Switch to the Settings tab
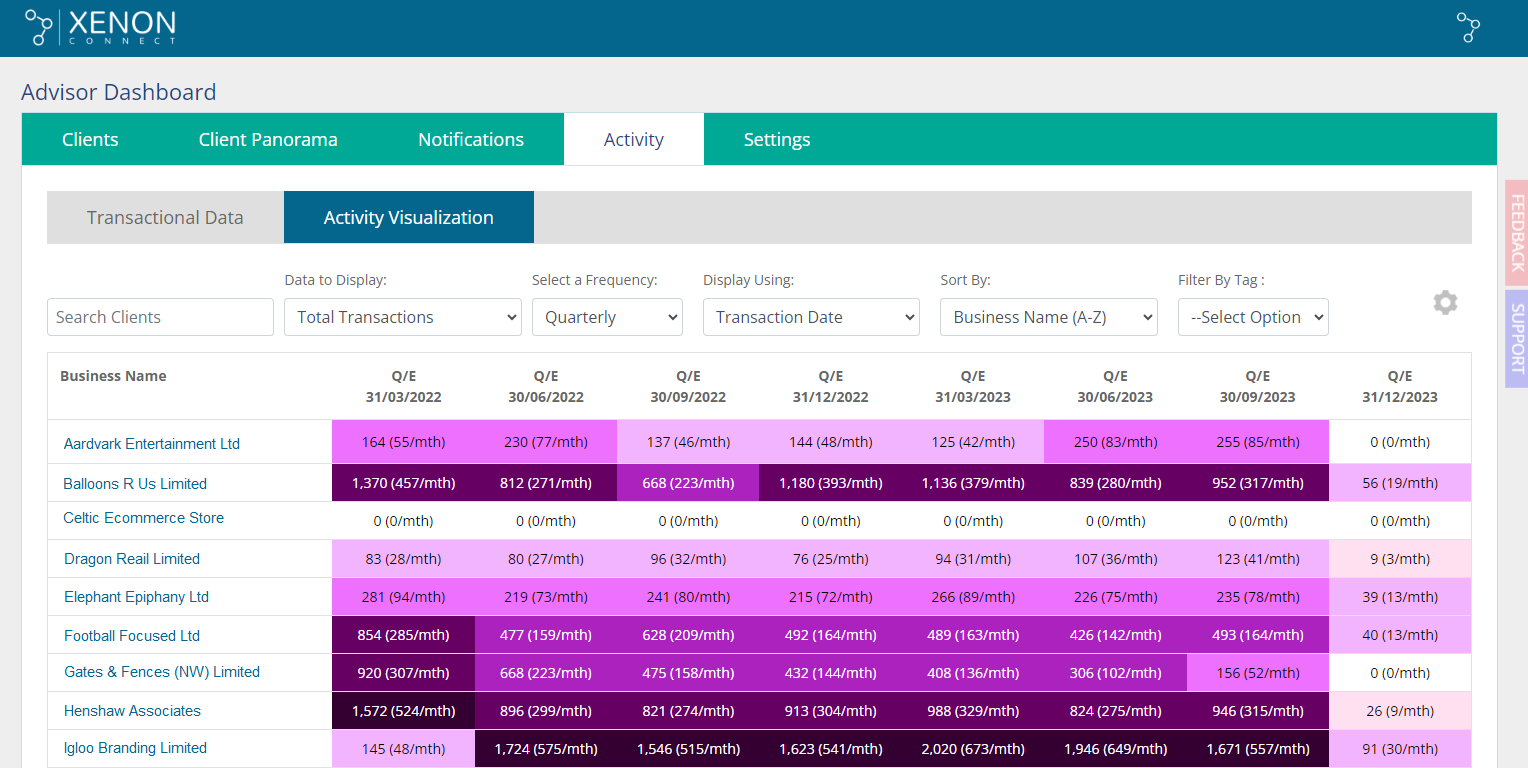The image size is (1528, 768). pos(777,139)
